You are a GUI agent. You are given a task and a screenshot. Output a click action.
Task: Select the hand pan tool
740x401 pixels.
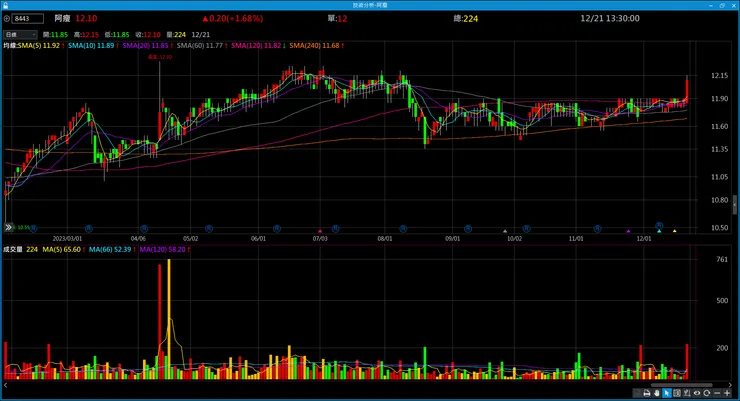tap(656, 393)
